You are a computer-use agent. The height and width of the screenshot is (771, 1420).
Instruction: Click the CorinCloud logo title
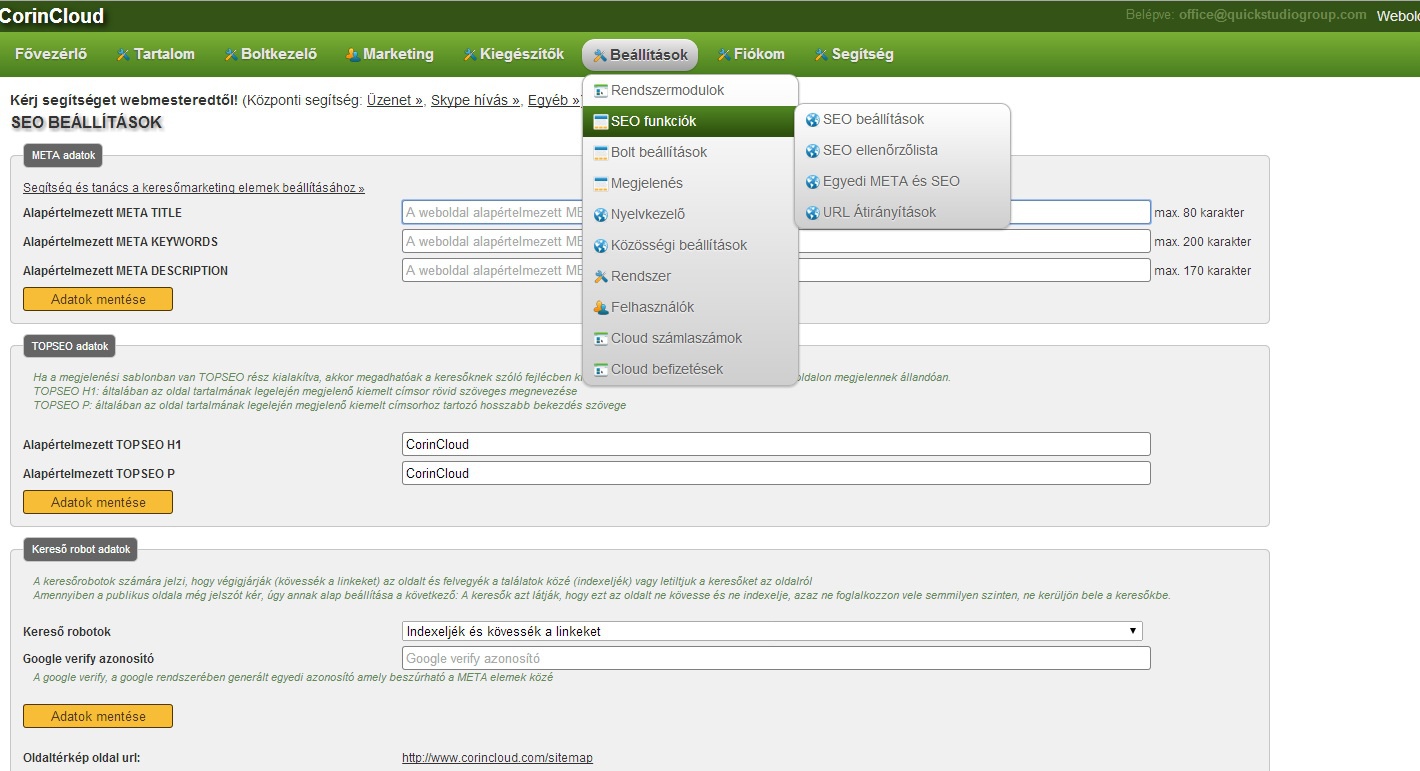pos(52,16)
